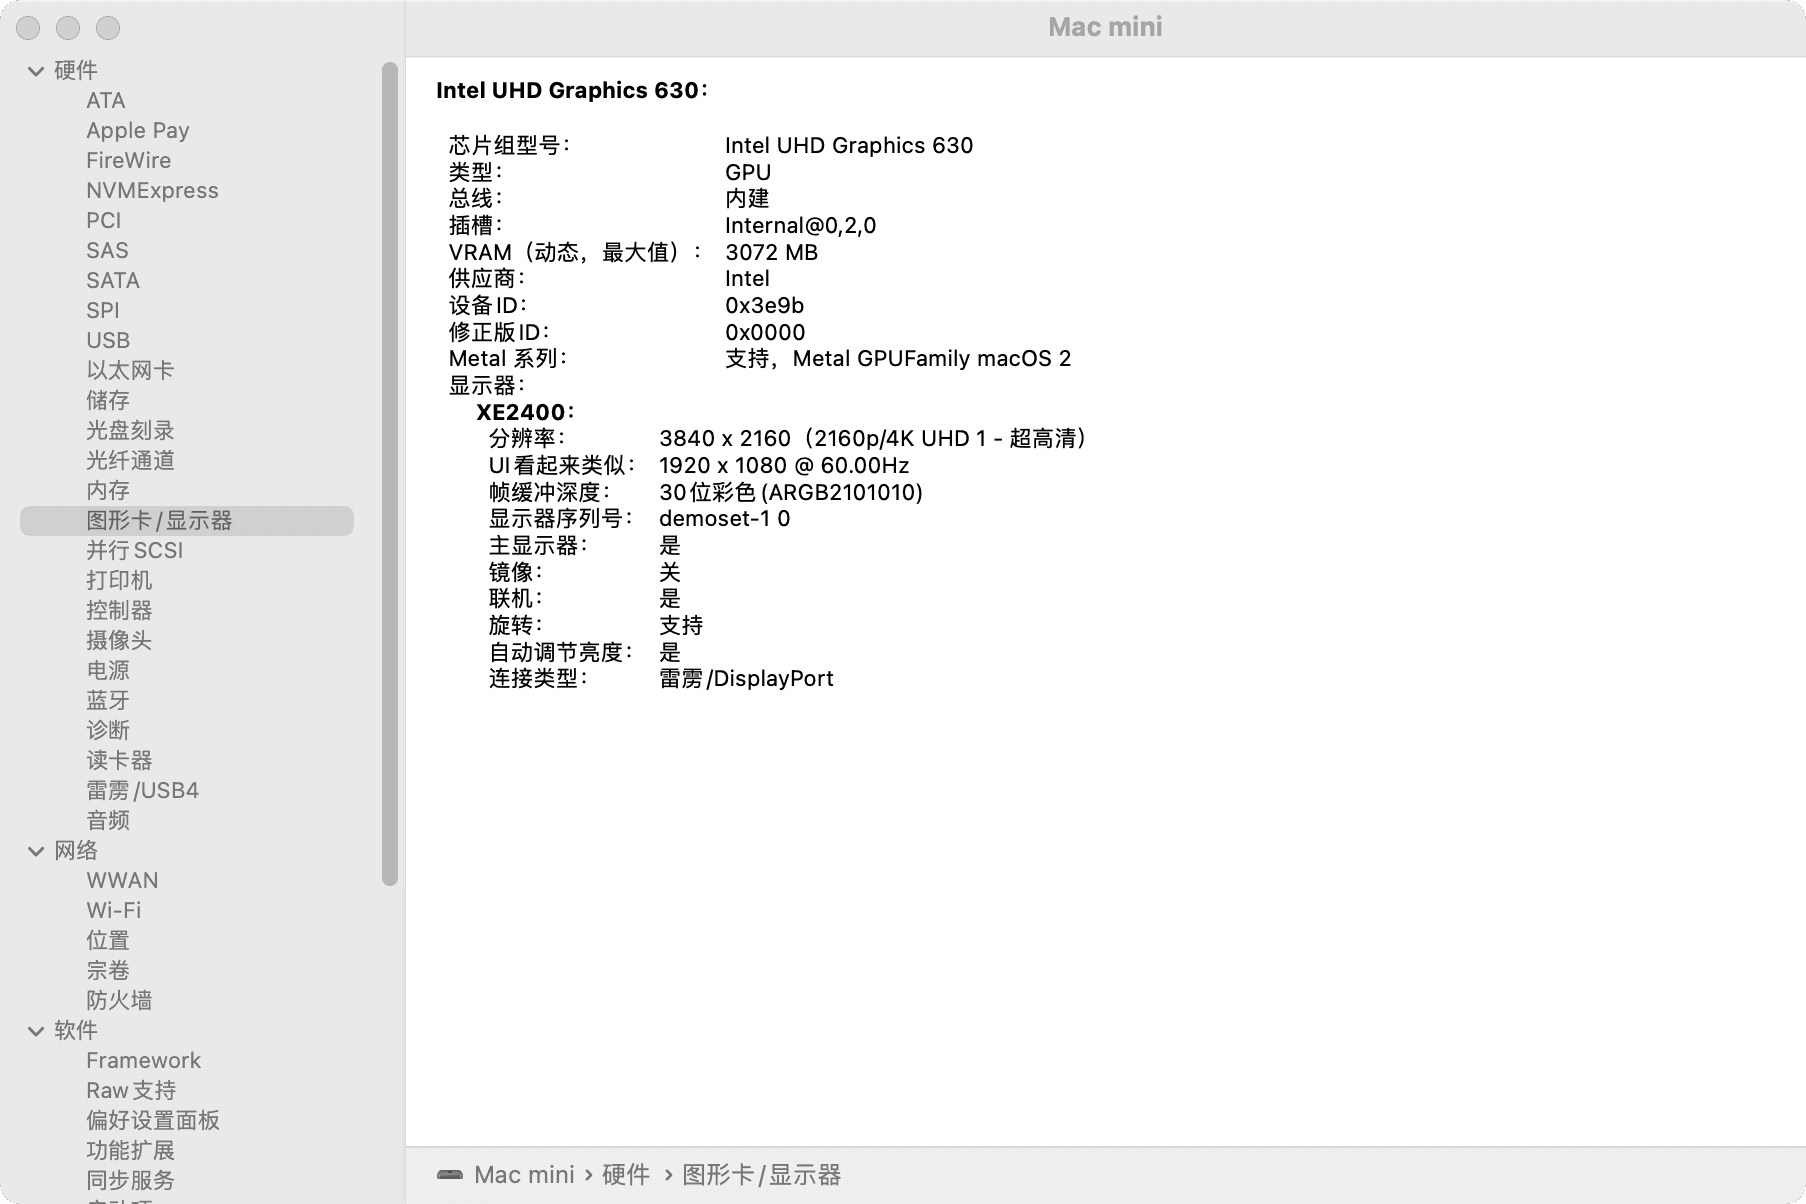The width and height of the screenshot is (1806, 1204).
Task: Click the 内建 bus value
Action: (x=747, y=199)
